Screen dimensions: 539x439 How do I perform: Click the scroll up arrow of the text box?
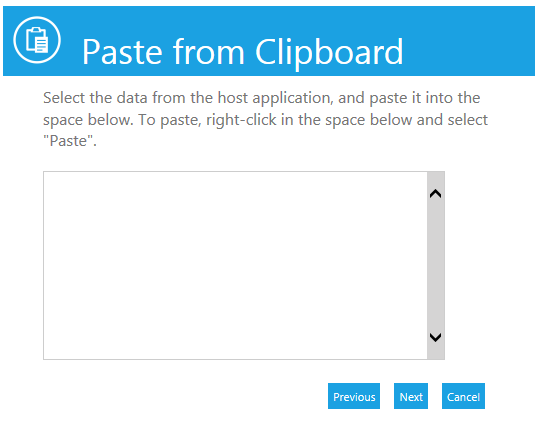pos(436,194)
